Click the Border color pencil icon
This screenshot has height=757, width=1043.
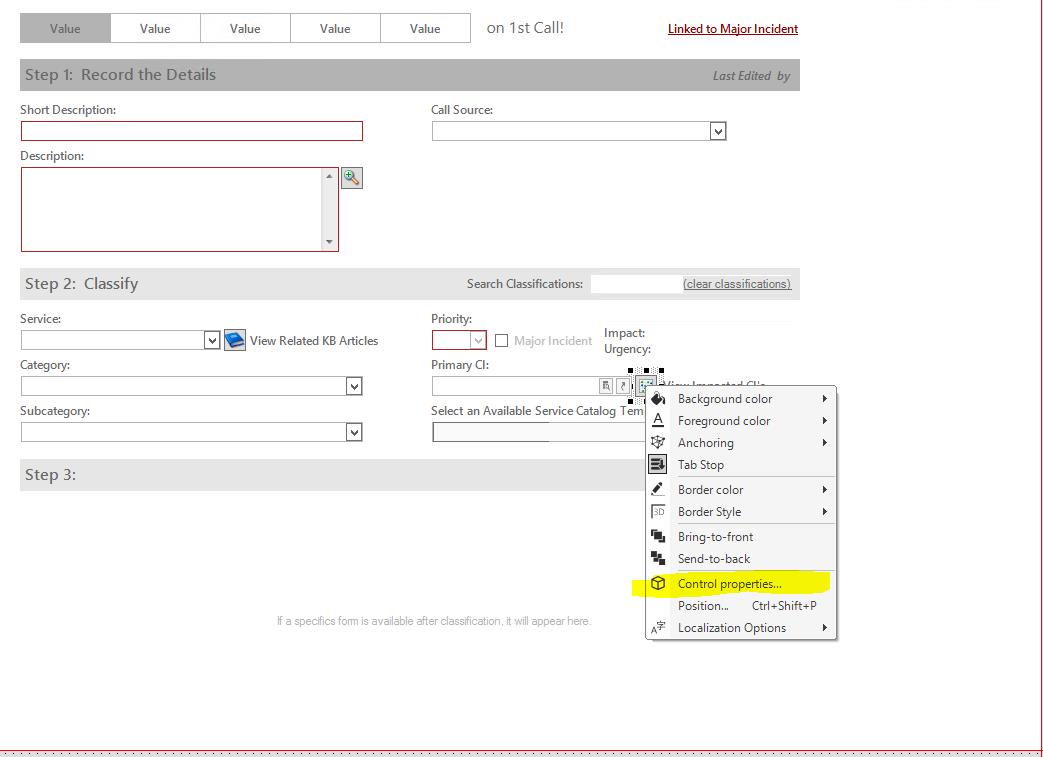pyautogui.click(x=657, y=489)
